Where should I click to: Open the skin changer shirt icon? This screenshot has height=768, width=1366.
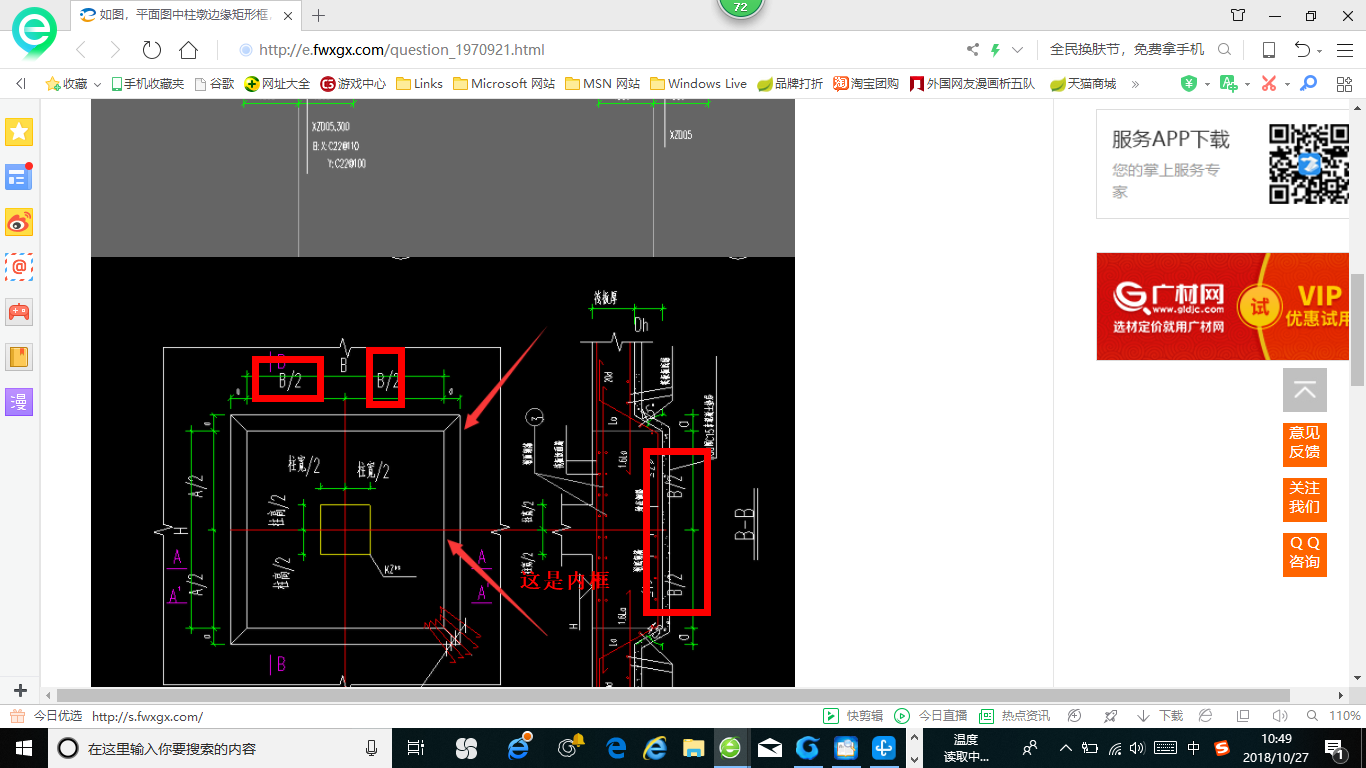pos(1238,15)
